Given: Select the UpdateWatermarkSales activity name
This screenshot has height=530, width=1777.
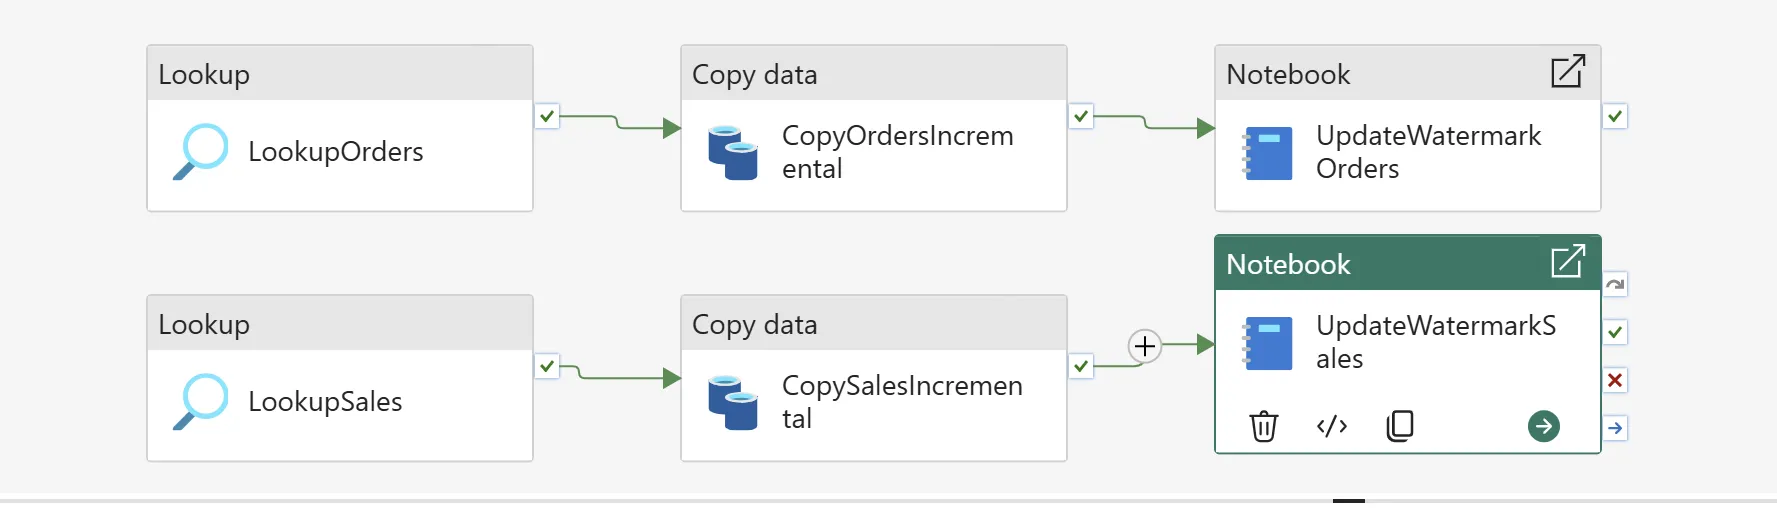Looking at the screenshot, I should tap(1436, 342).
